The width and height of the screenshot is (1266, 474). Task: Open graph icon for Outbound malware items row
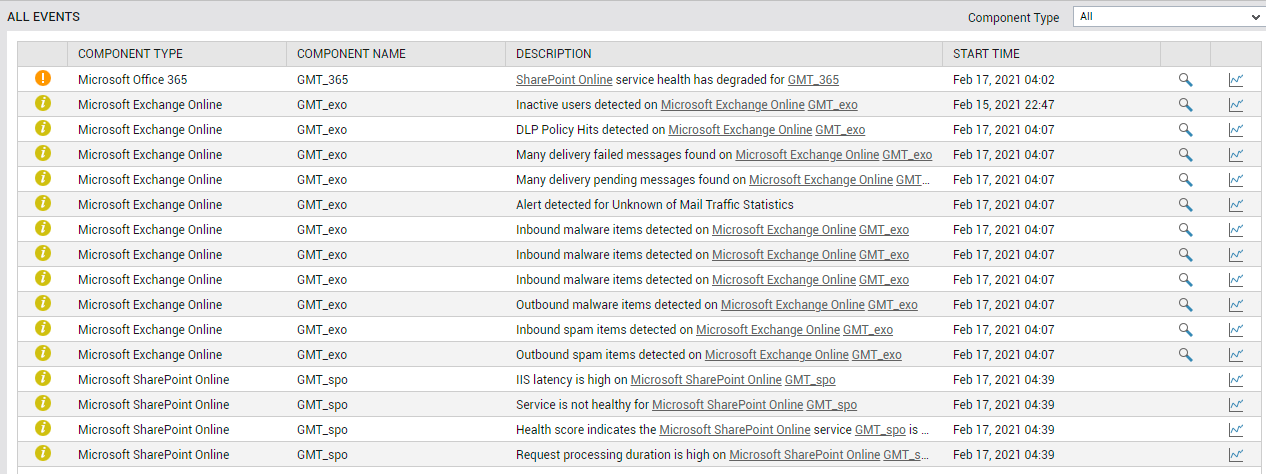click(x=1236, y=305)
